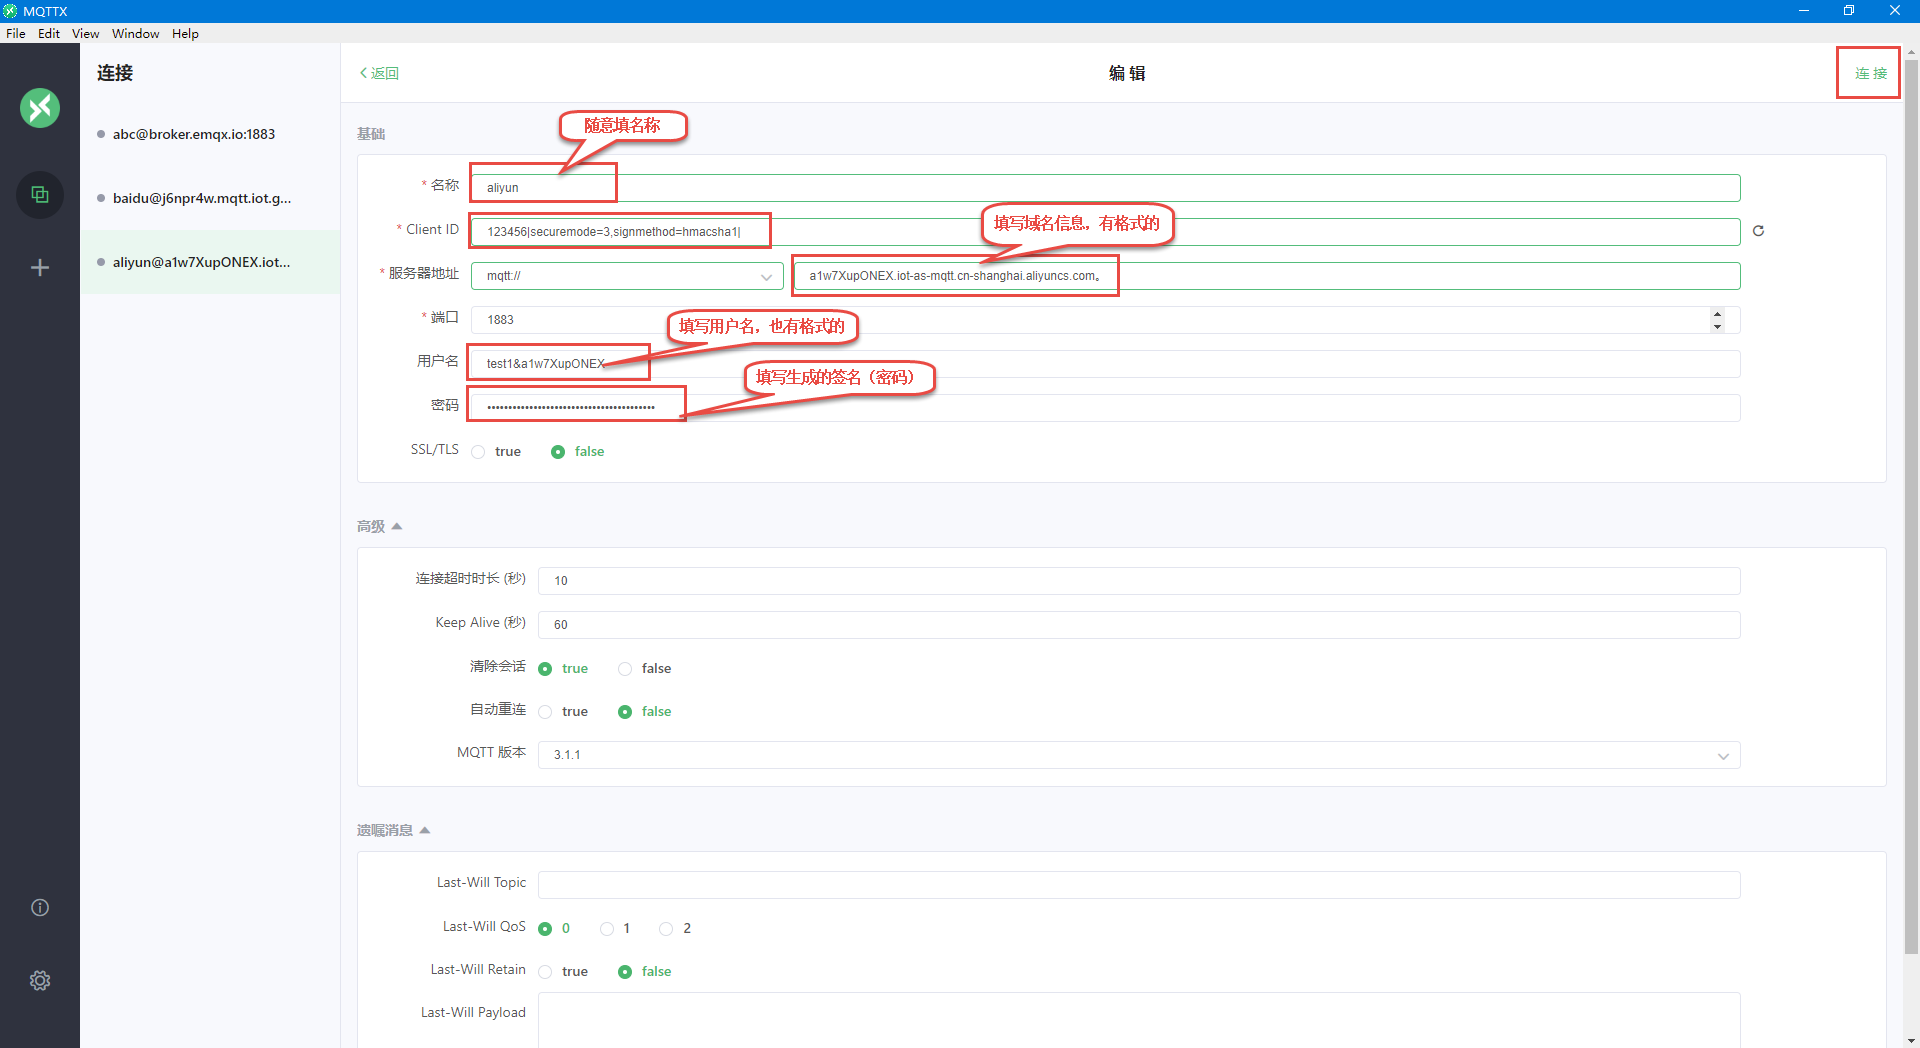Click the Keep Alive field
The image size is (1920, 1048).
(1139, 625)
